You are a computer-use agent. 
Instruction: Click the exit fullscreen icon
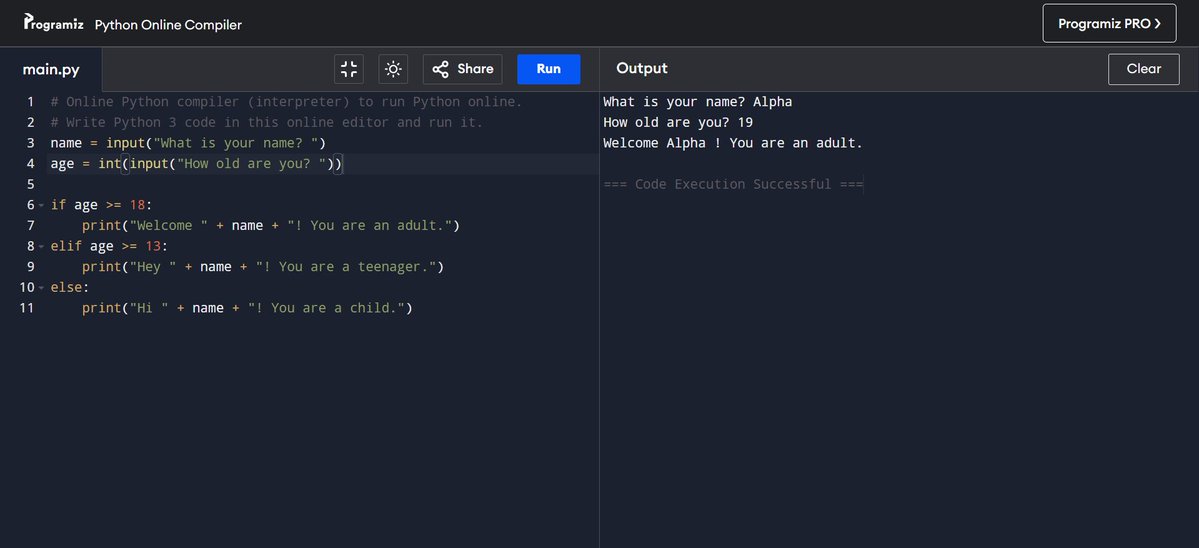point(349,69)
